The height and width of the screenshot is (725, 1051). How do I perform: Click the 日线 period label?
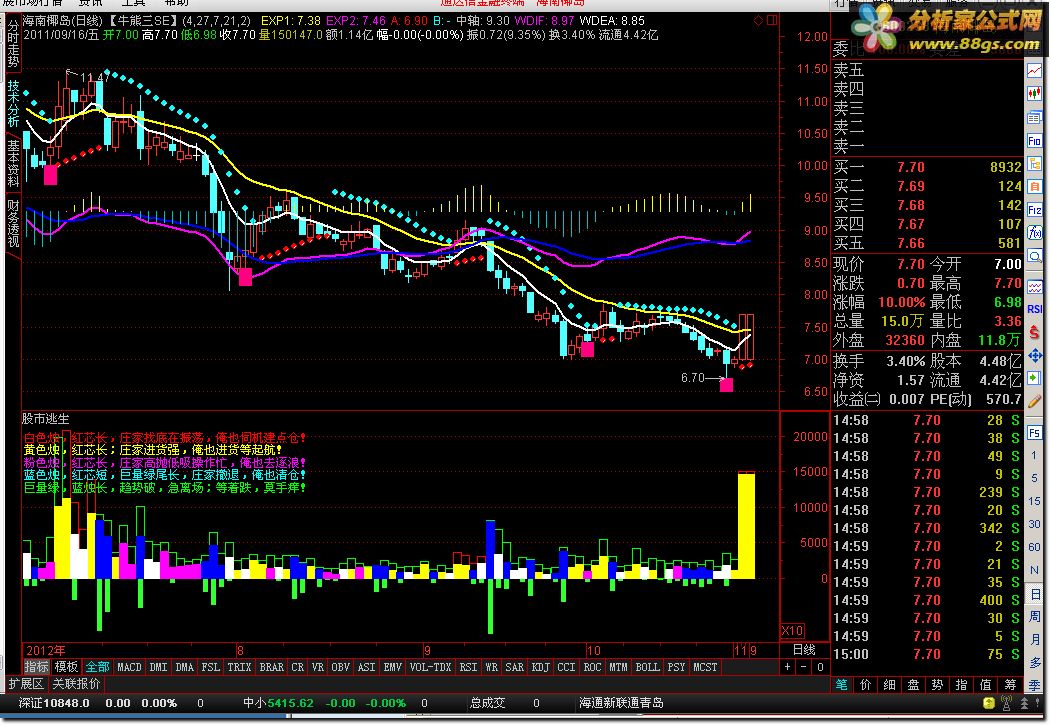click(x=804, y=650)
